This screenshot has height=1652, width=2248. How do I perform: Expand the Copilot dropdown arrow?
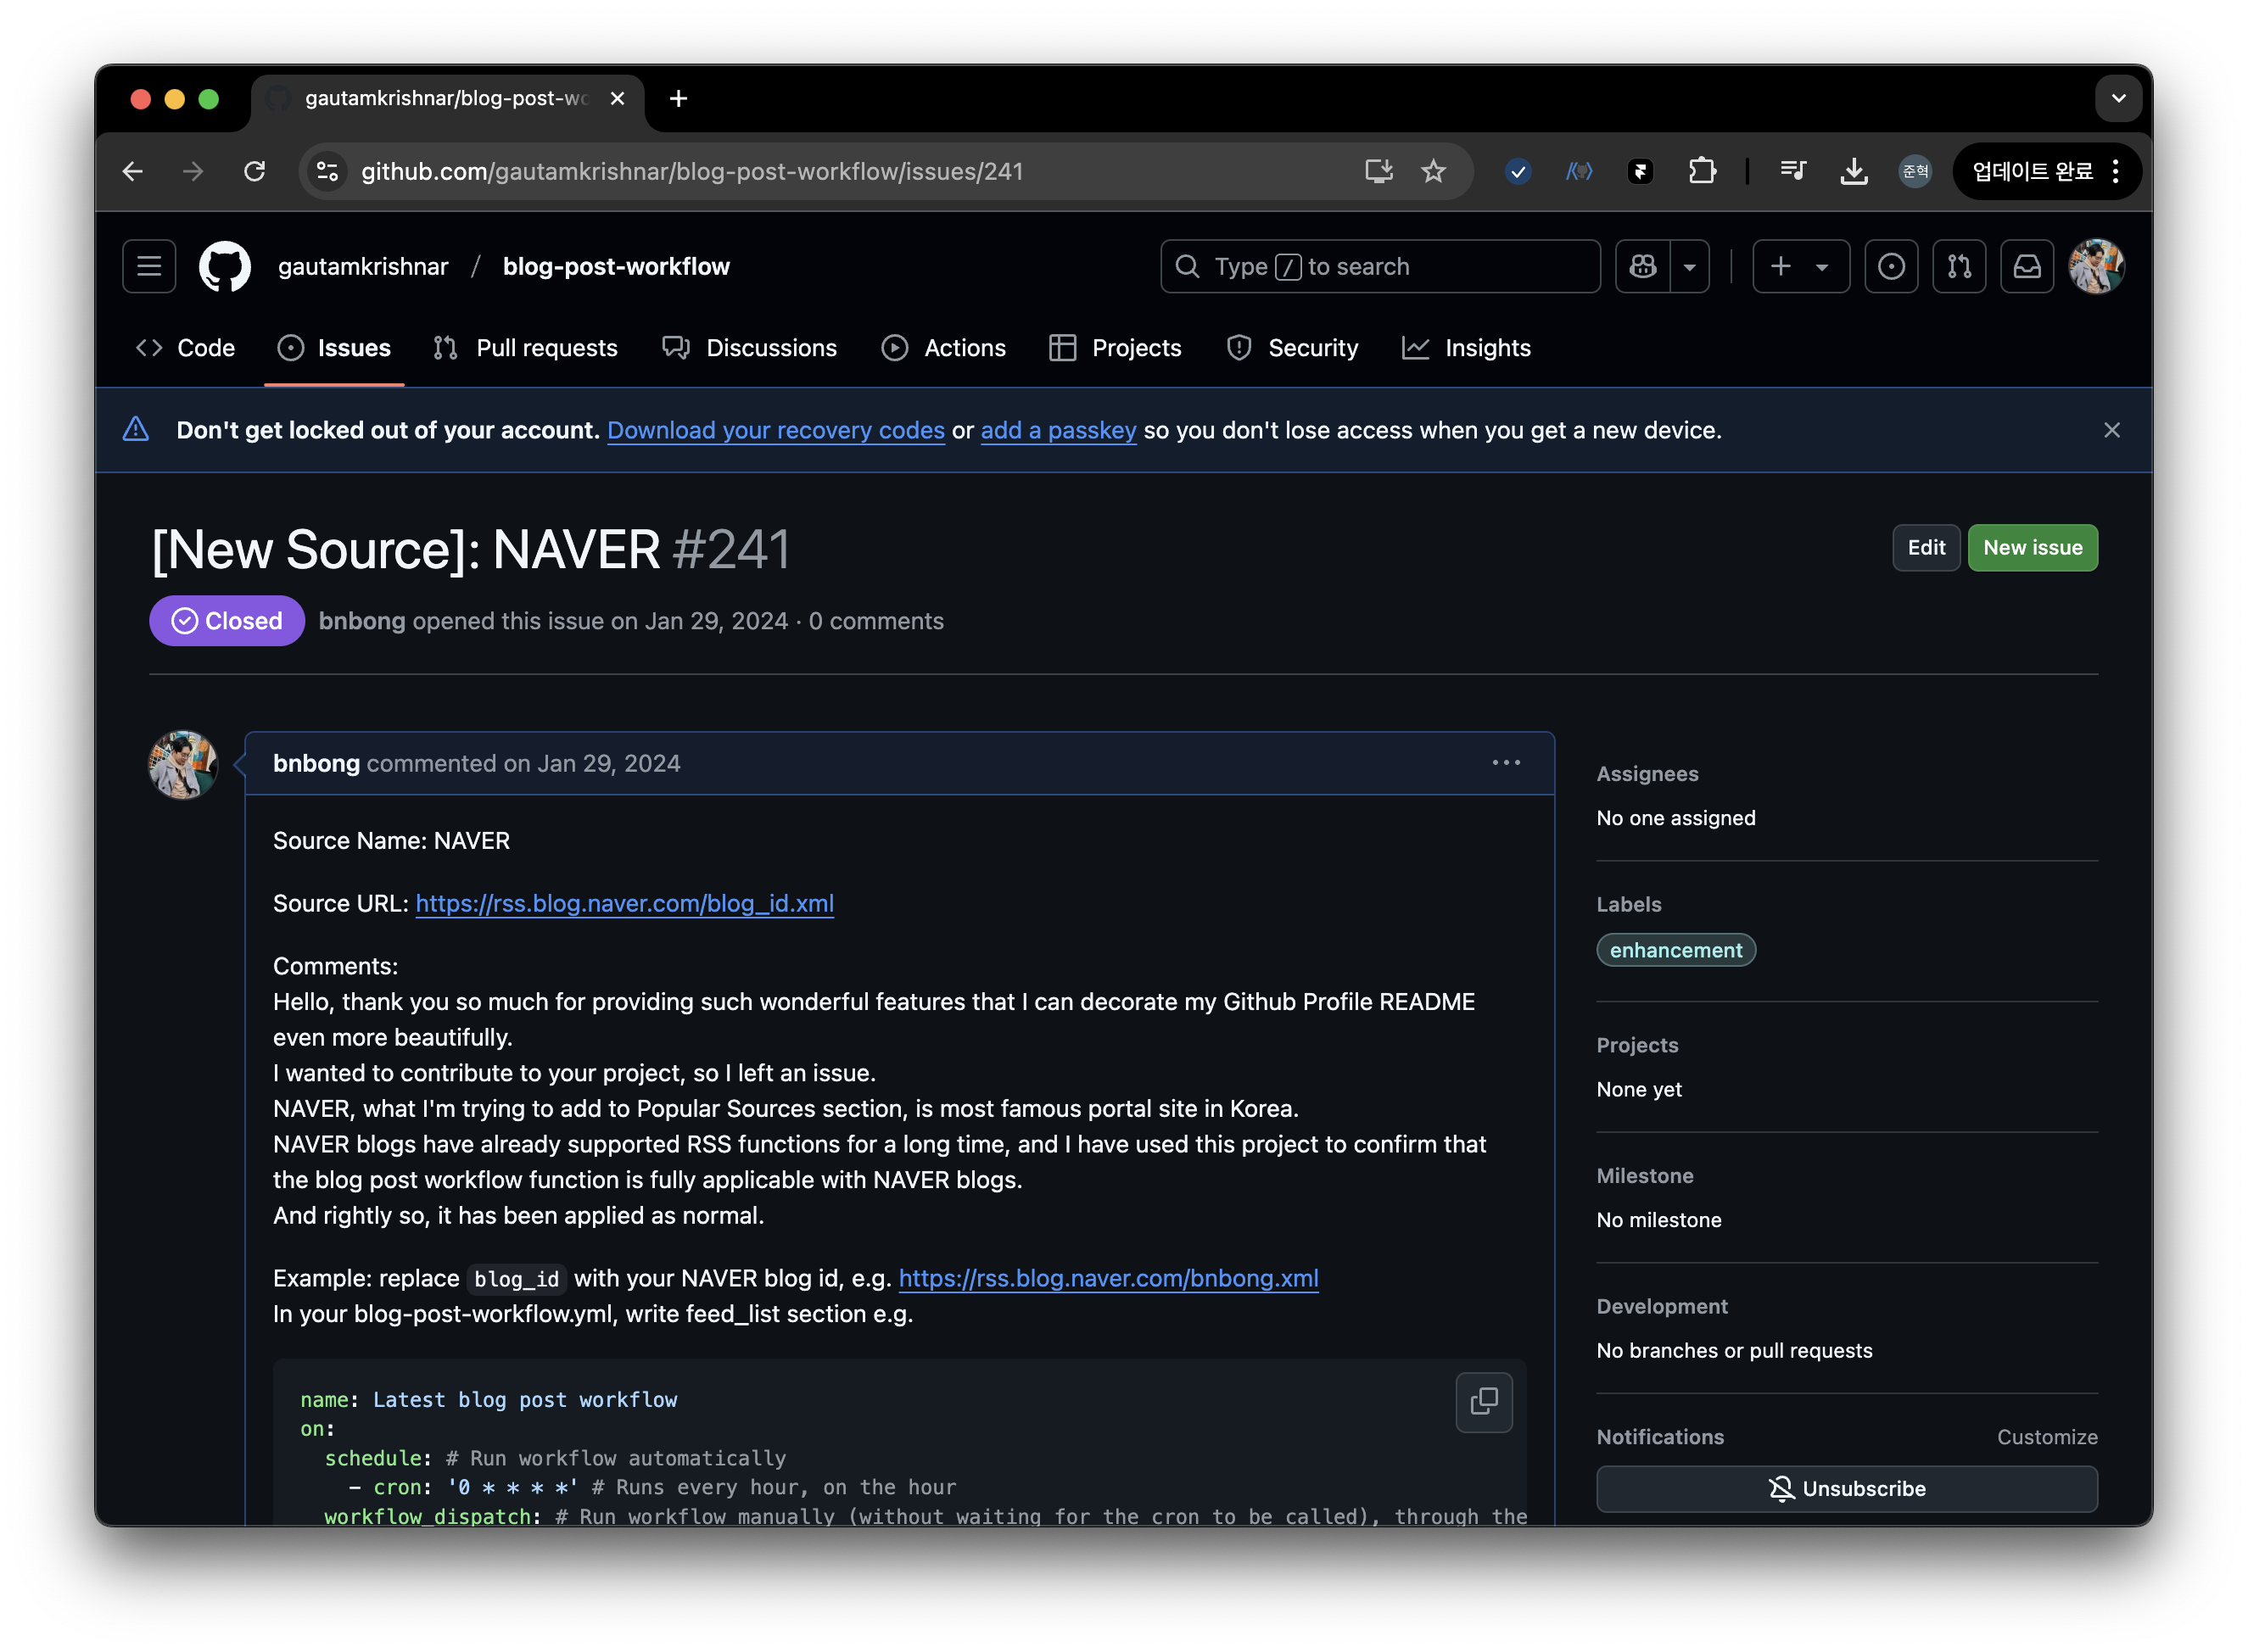pyautogui.click(x=1690, y=266)
